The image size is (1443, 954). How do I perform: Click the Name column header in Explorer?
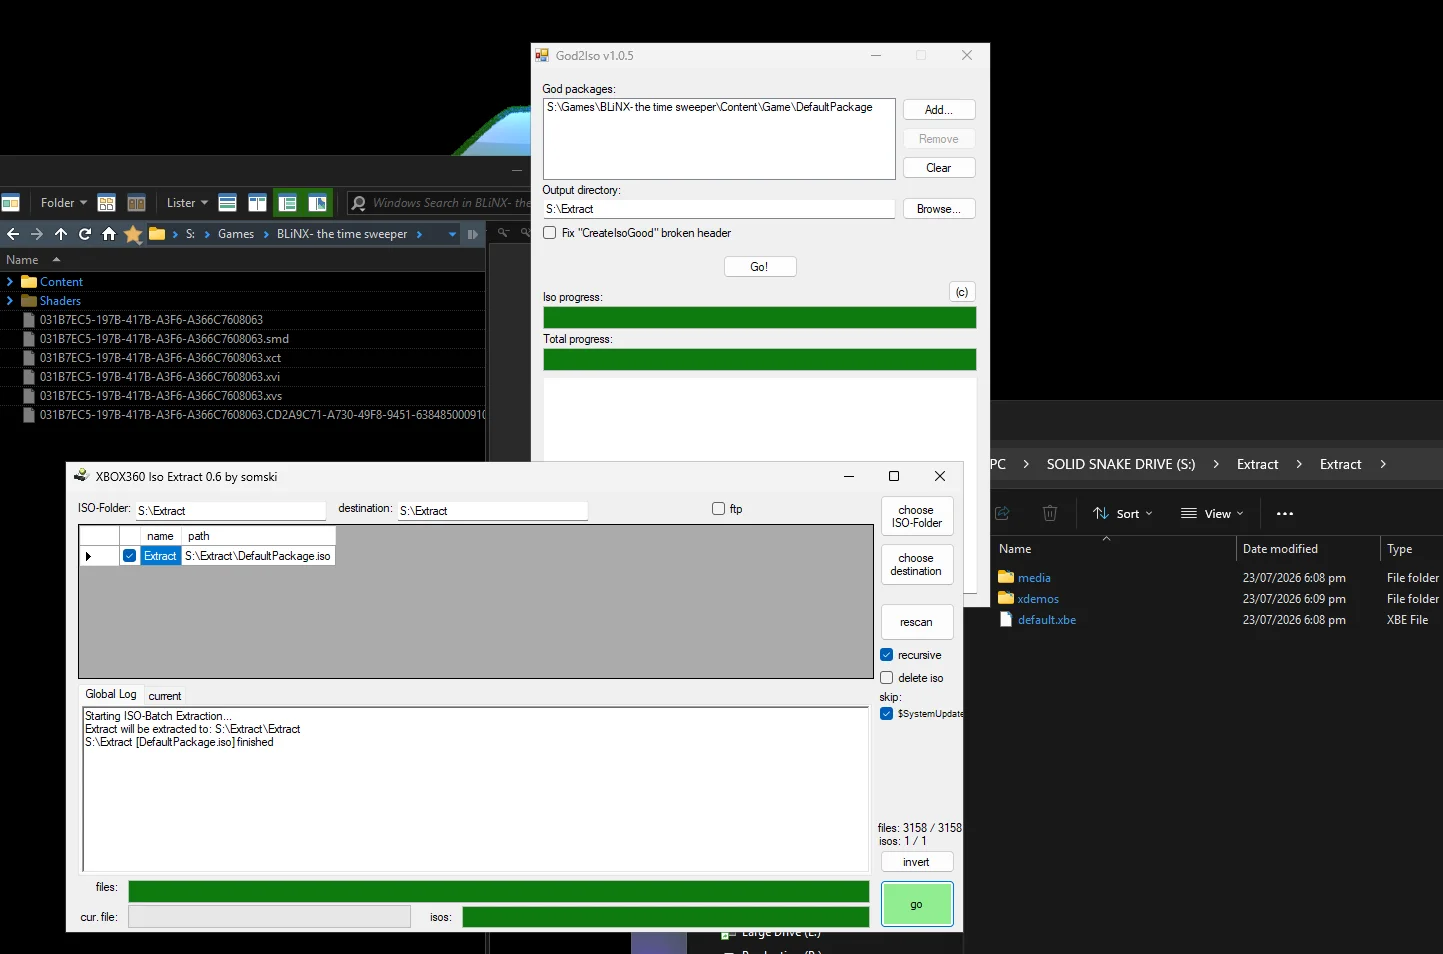click(1015, 549)
